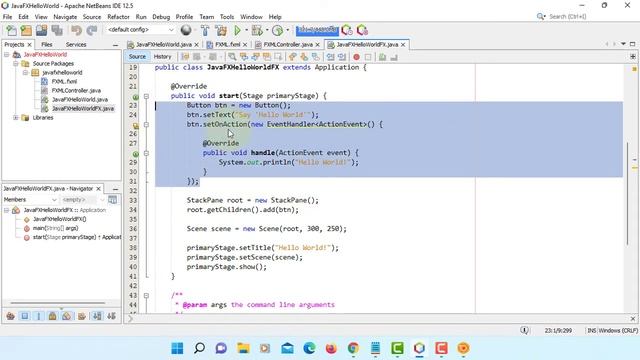The width and height of the screenshot is (640, 360).
Task: Expand the Libraries node
Action: (16, 118)
